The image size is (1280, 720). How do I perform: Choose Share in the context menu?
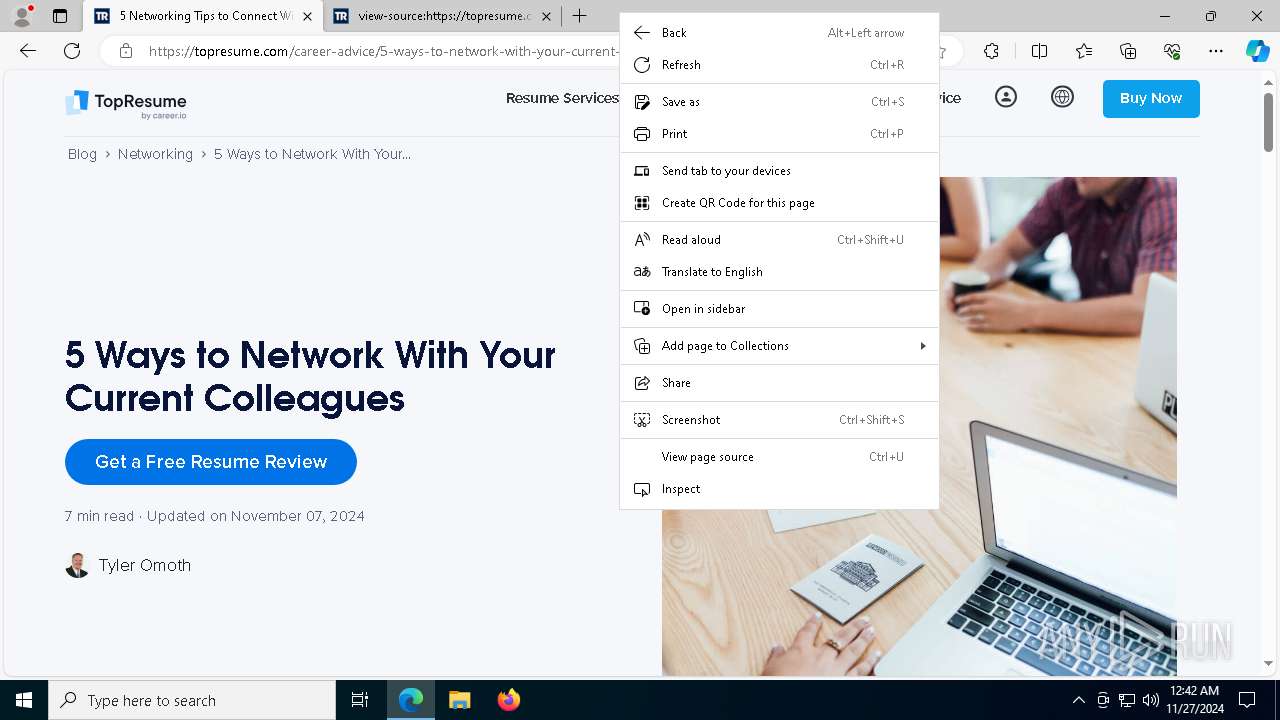click(779, 383)
